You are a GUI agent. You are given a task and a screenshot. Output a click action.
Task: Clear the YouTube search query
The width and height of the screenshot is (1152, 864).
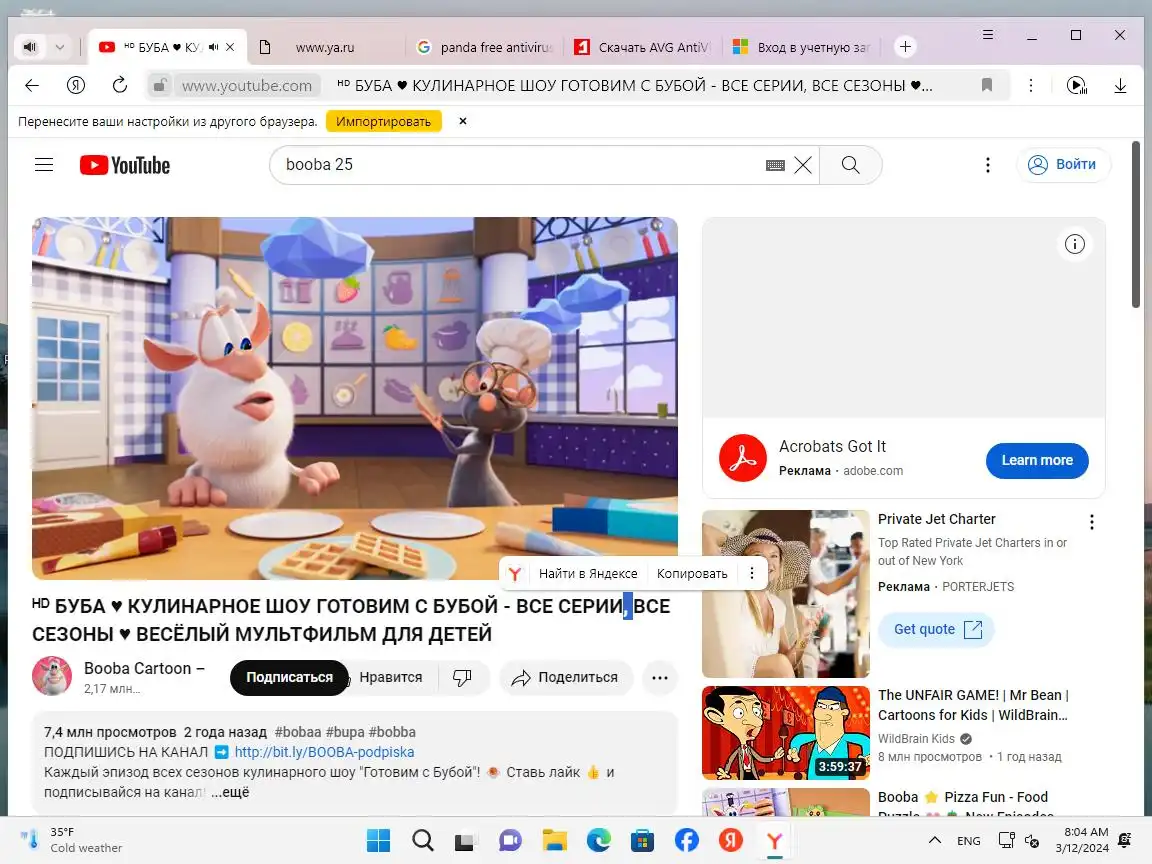pos(803,165)
